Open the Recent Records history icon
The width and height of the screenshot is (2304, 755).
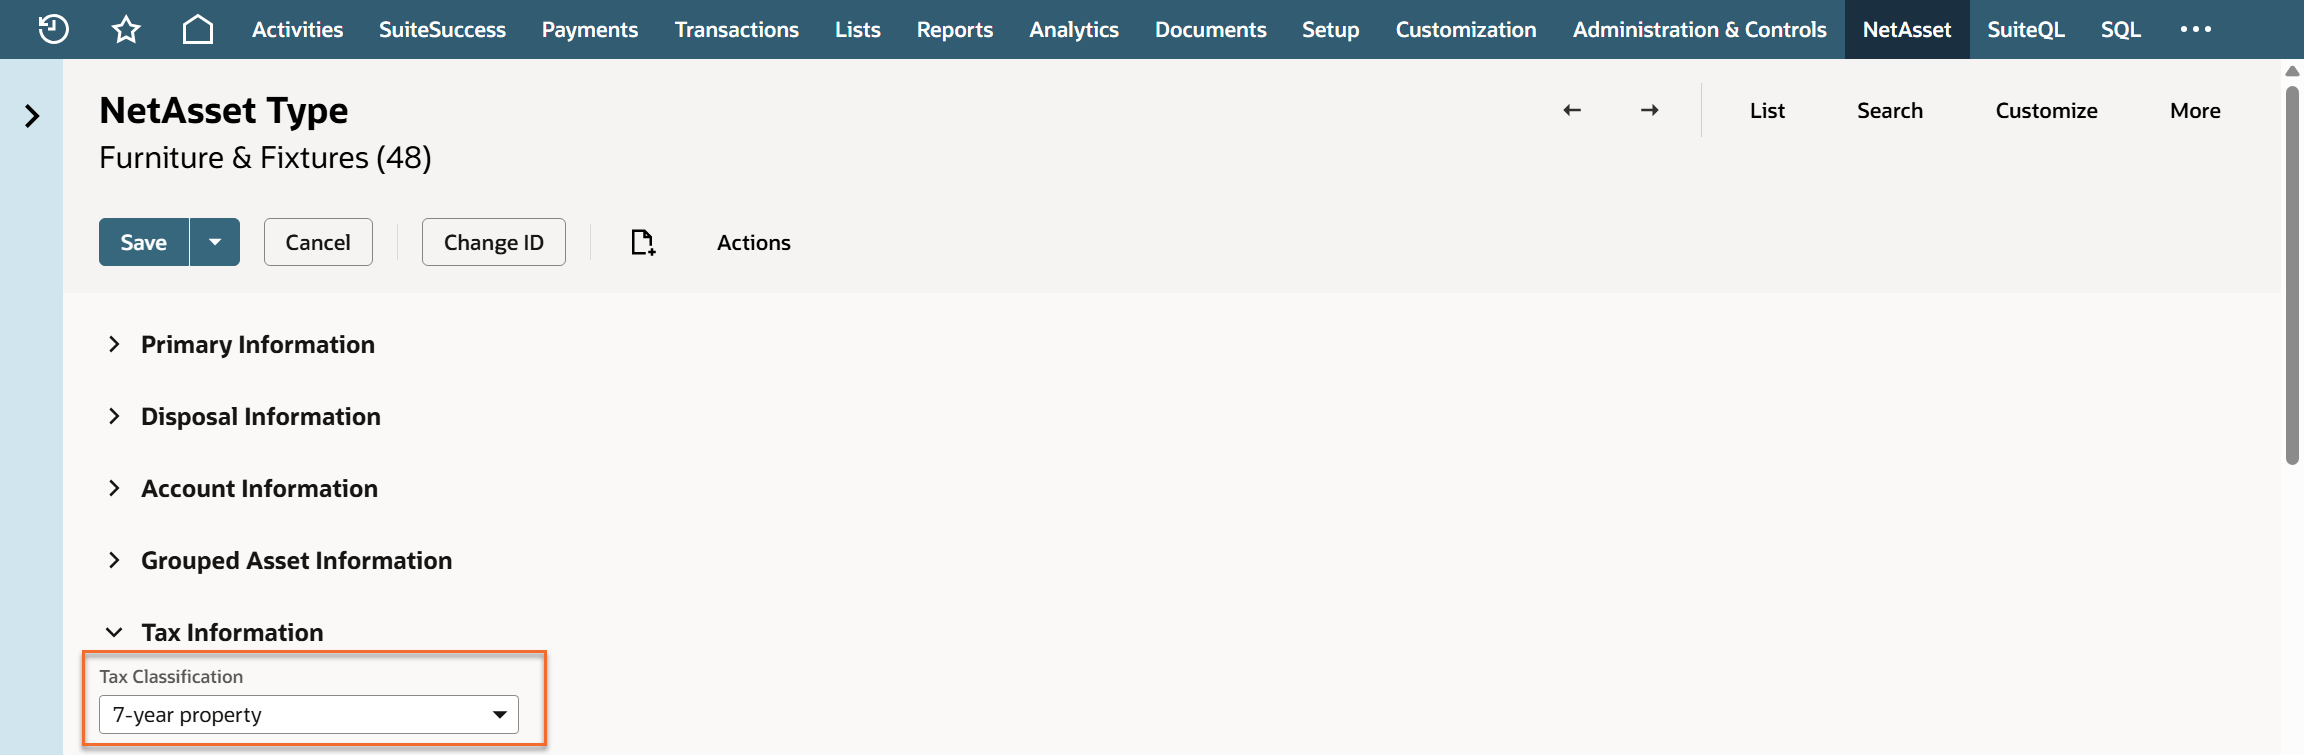tap(53, 29)
